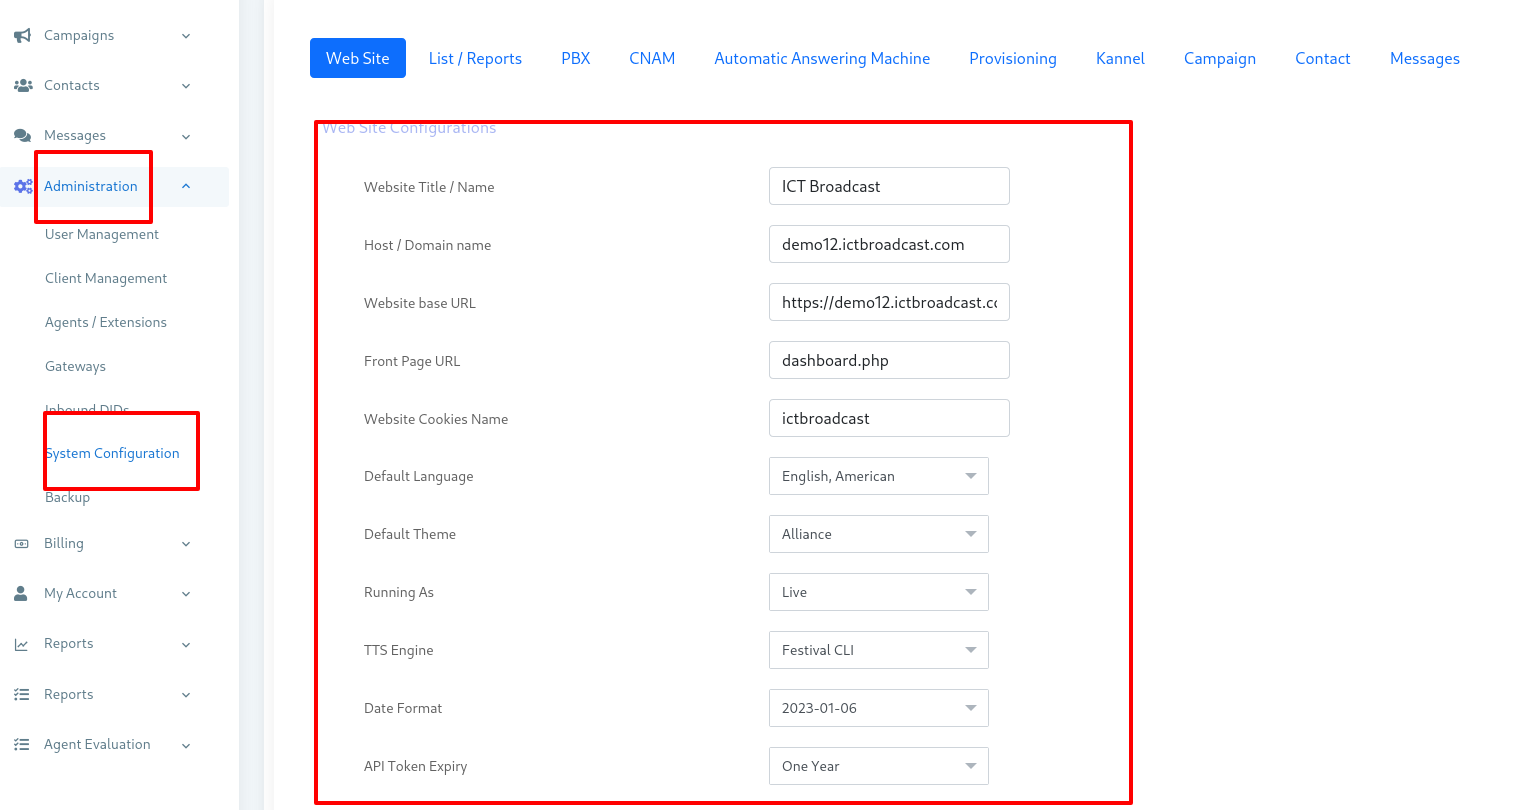Screen dimensions: 1540x810
Task: Switch to the List / Reports tab
Action: 475,58
